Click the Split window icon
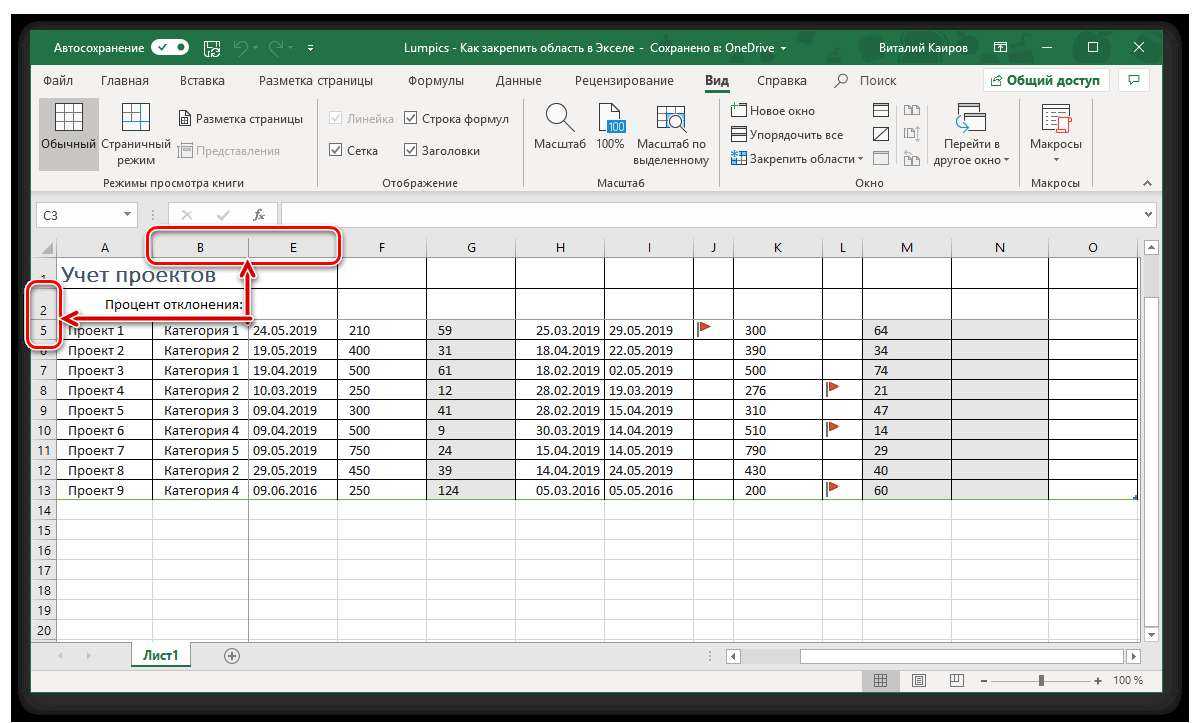 click(881, 110)
